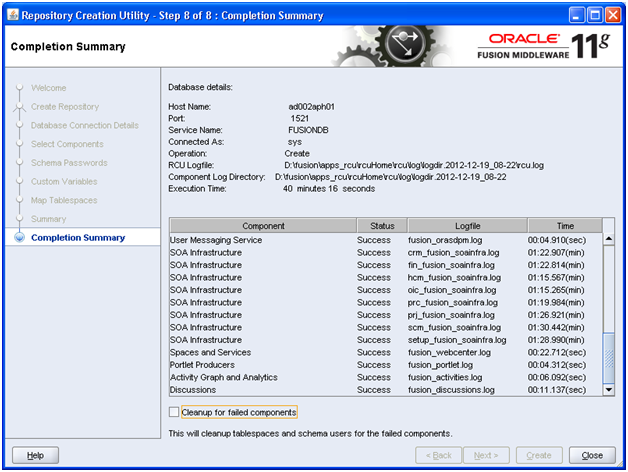Click the scroll up arrow of component table
Image resolution: width=628 pixels, height=472 pixels.
[x=609, y=239]
